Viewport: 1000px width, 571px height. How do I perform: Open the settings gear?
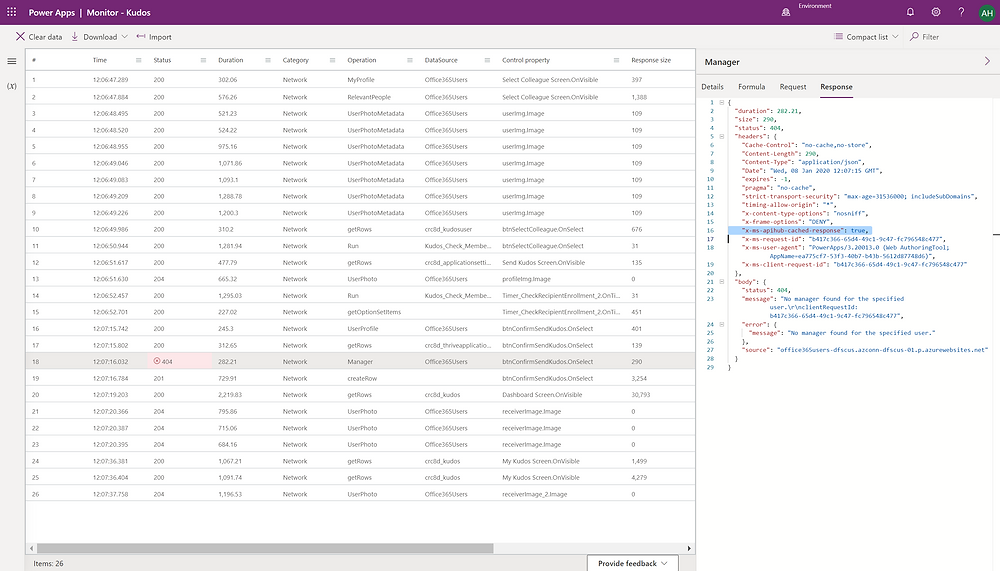point(936,12)
